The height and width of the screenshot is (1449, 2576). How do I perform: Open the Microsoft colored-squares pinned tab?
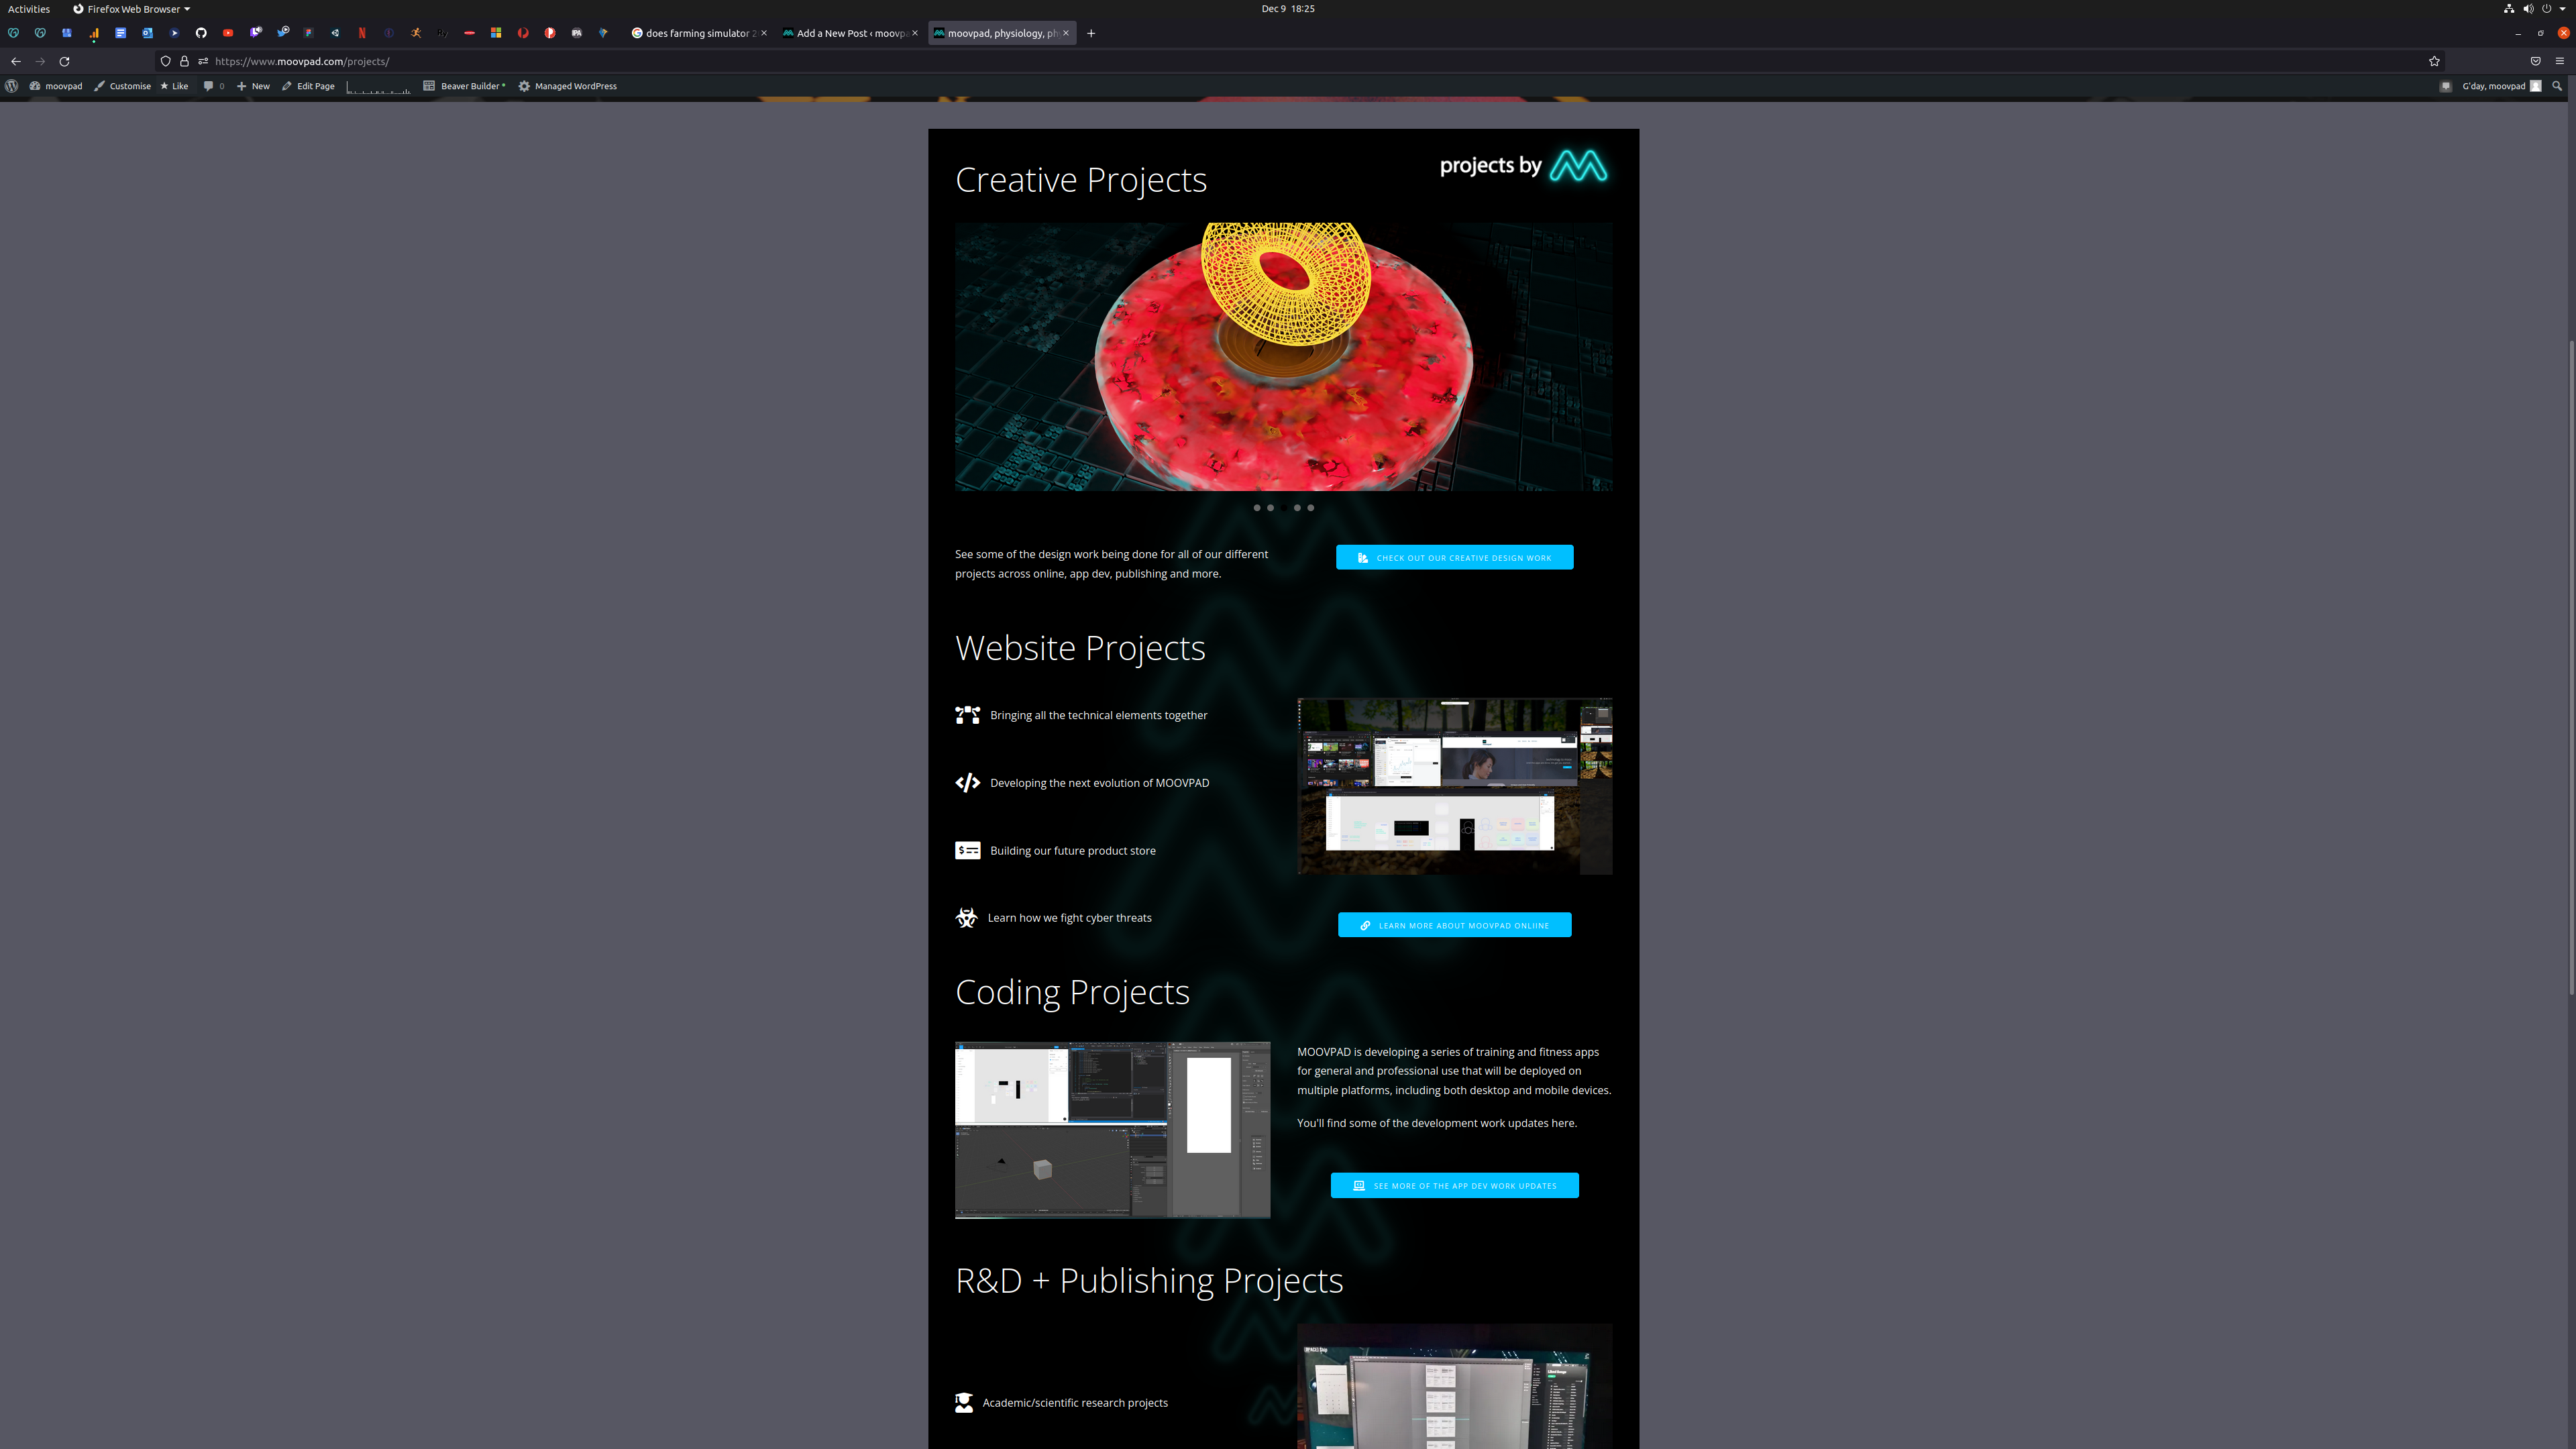click(x=496, y=33)
